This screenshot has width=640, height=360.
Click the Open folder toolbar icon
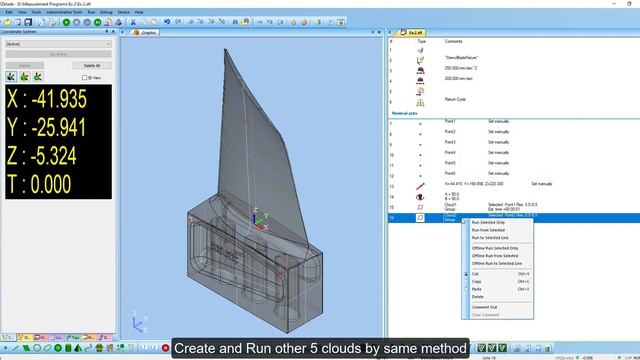7,22
